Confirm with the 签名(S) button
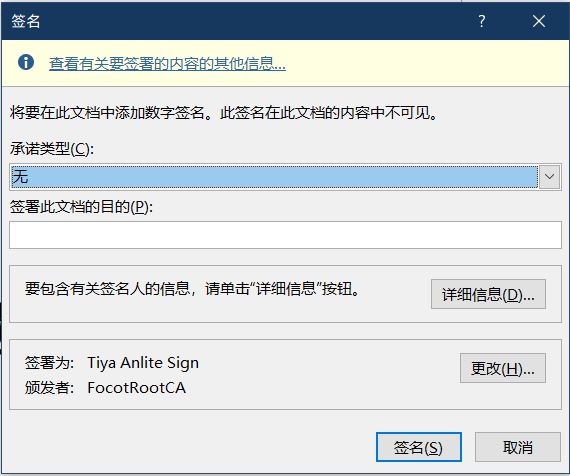This screenshot has width=570, height=476. (x=419, y=447)
